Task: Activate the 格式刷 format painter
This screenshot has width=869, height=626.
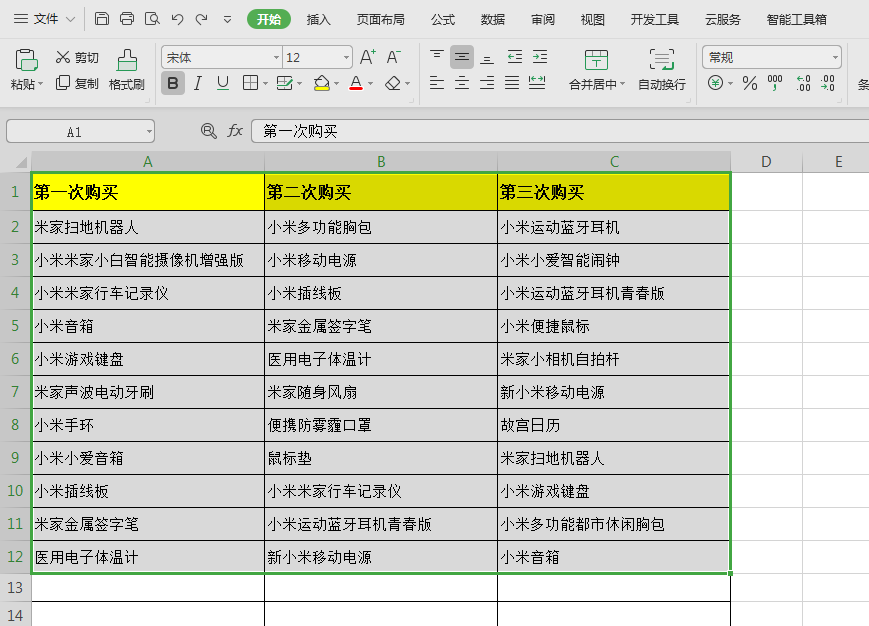Action: tap(126, 70)
